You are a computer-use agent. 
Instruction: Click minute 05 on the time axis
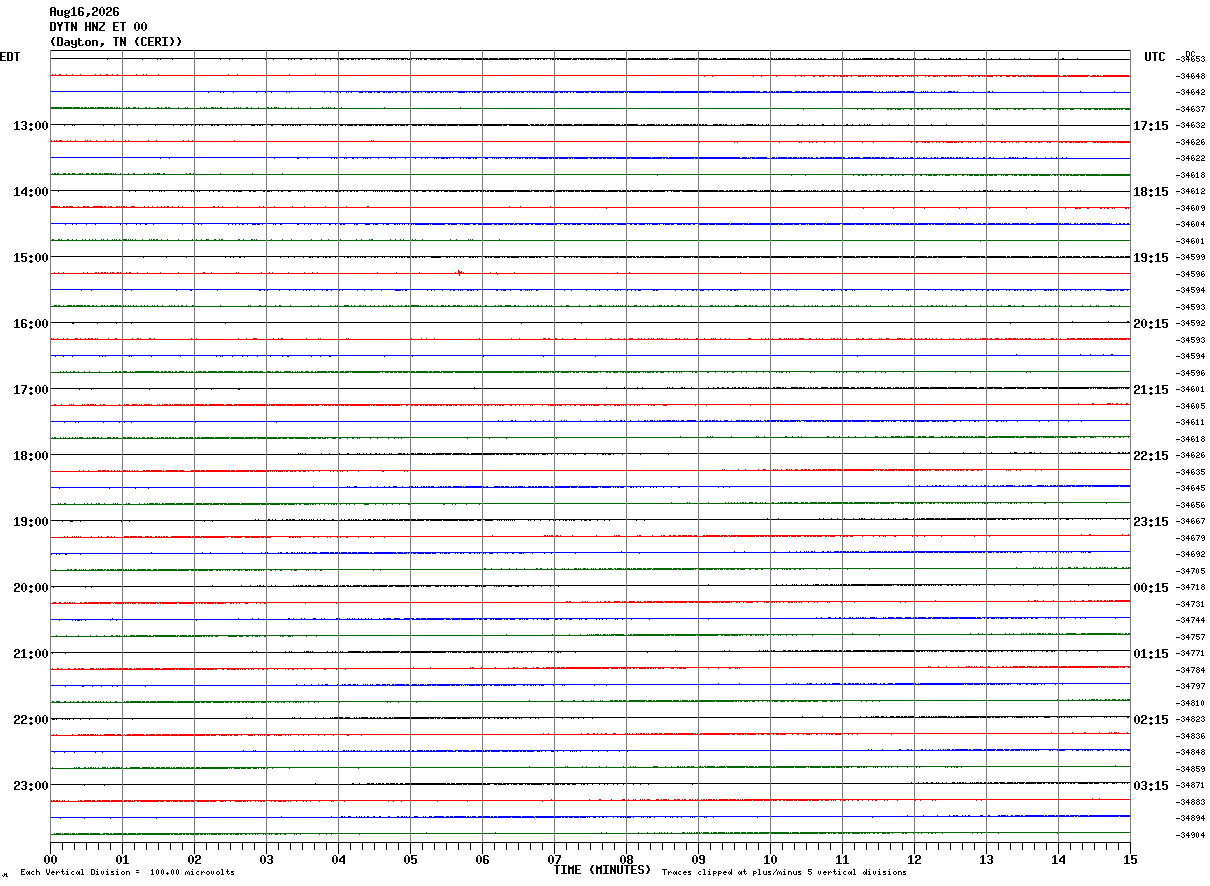[410, 859]
